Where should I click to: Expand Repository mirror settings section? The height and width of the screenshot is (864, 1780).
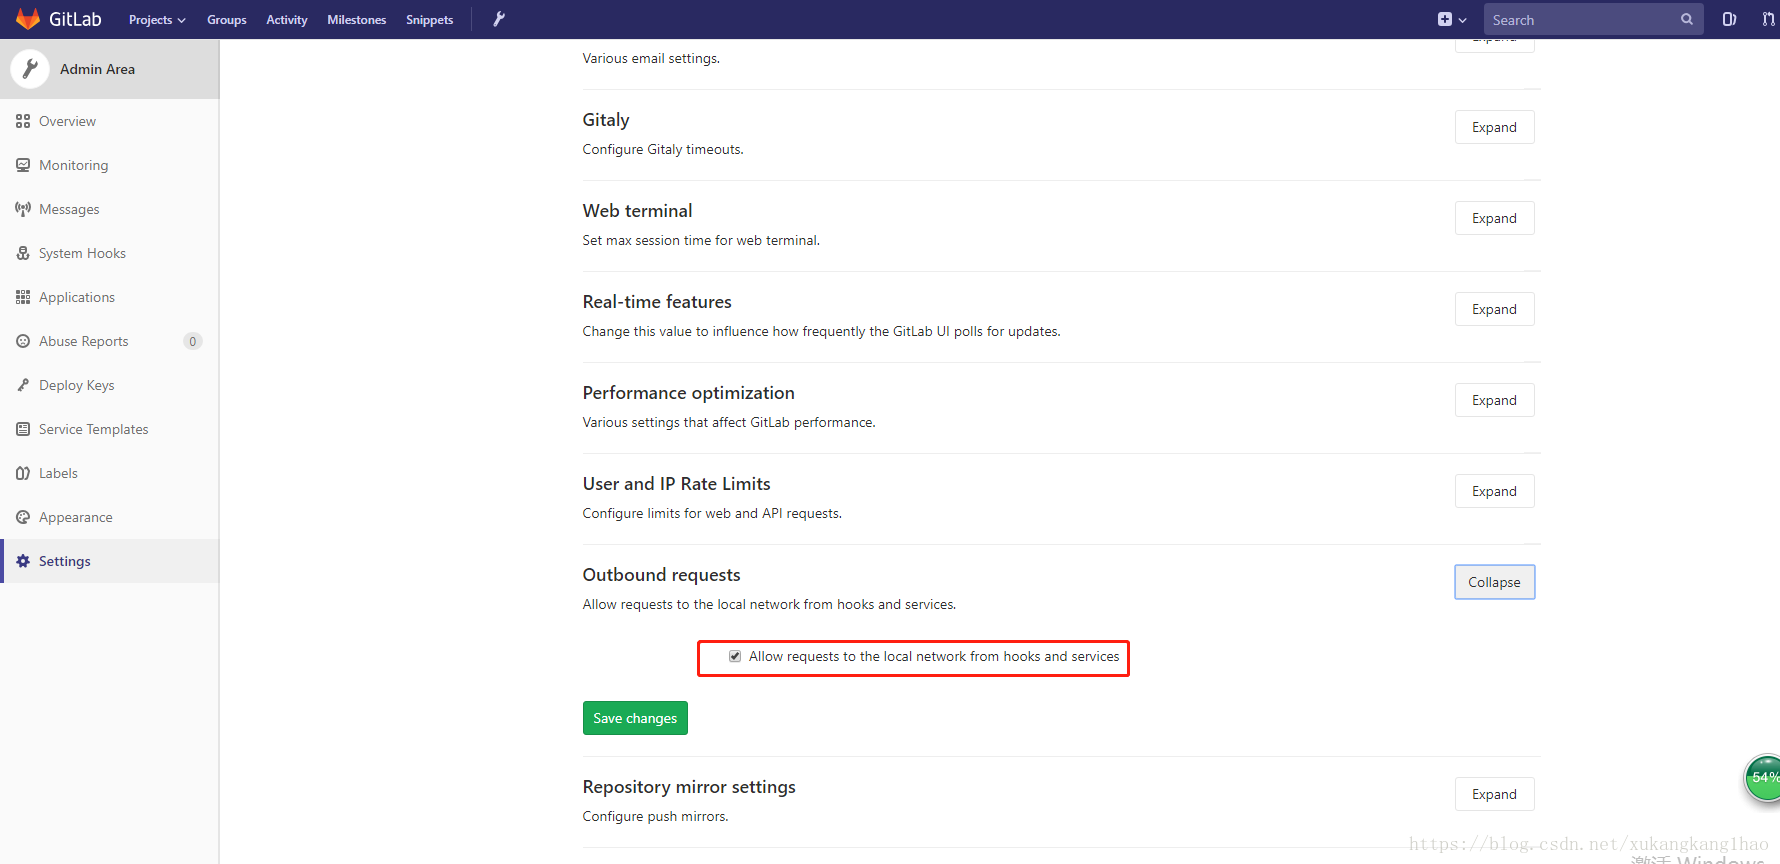pyautogui.click(x=1494, y=794)
